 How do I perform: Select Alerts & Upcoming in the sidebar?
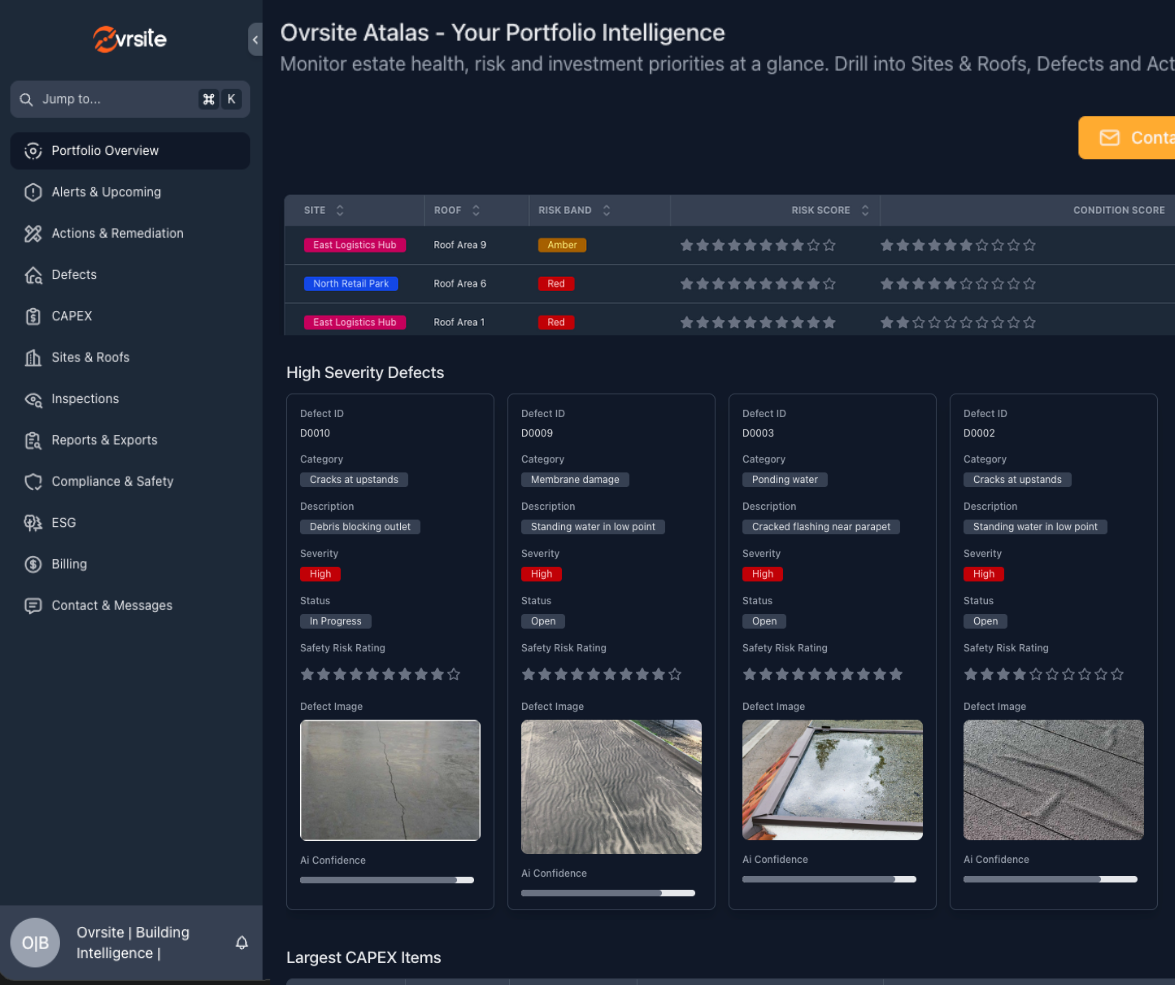(31, 192)
